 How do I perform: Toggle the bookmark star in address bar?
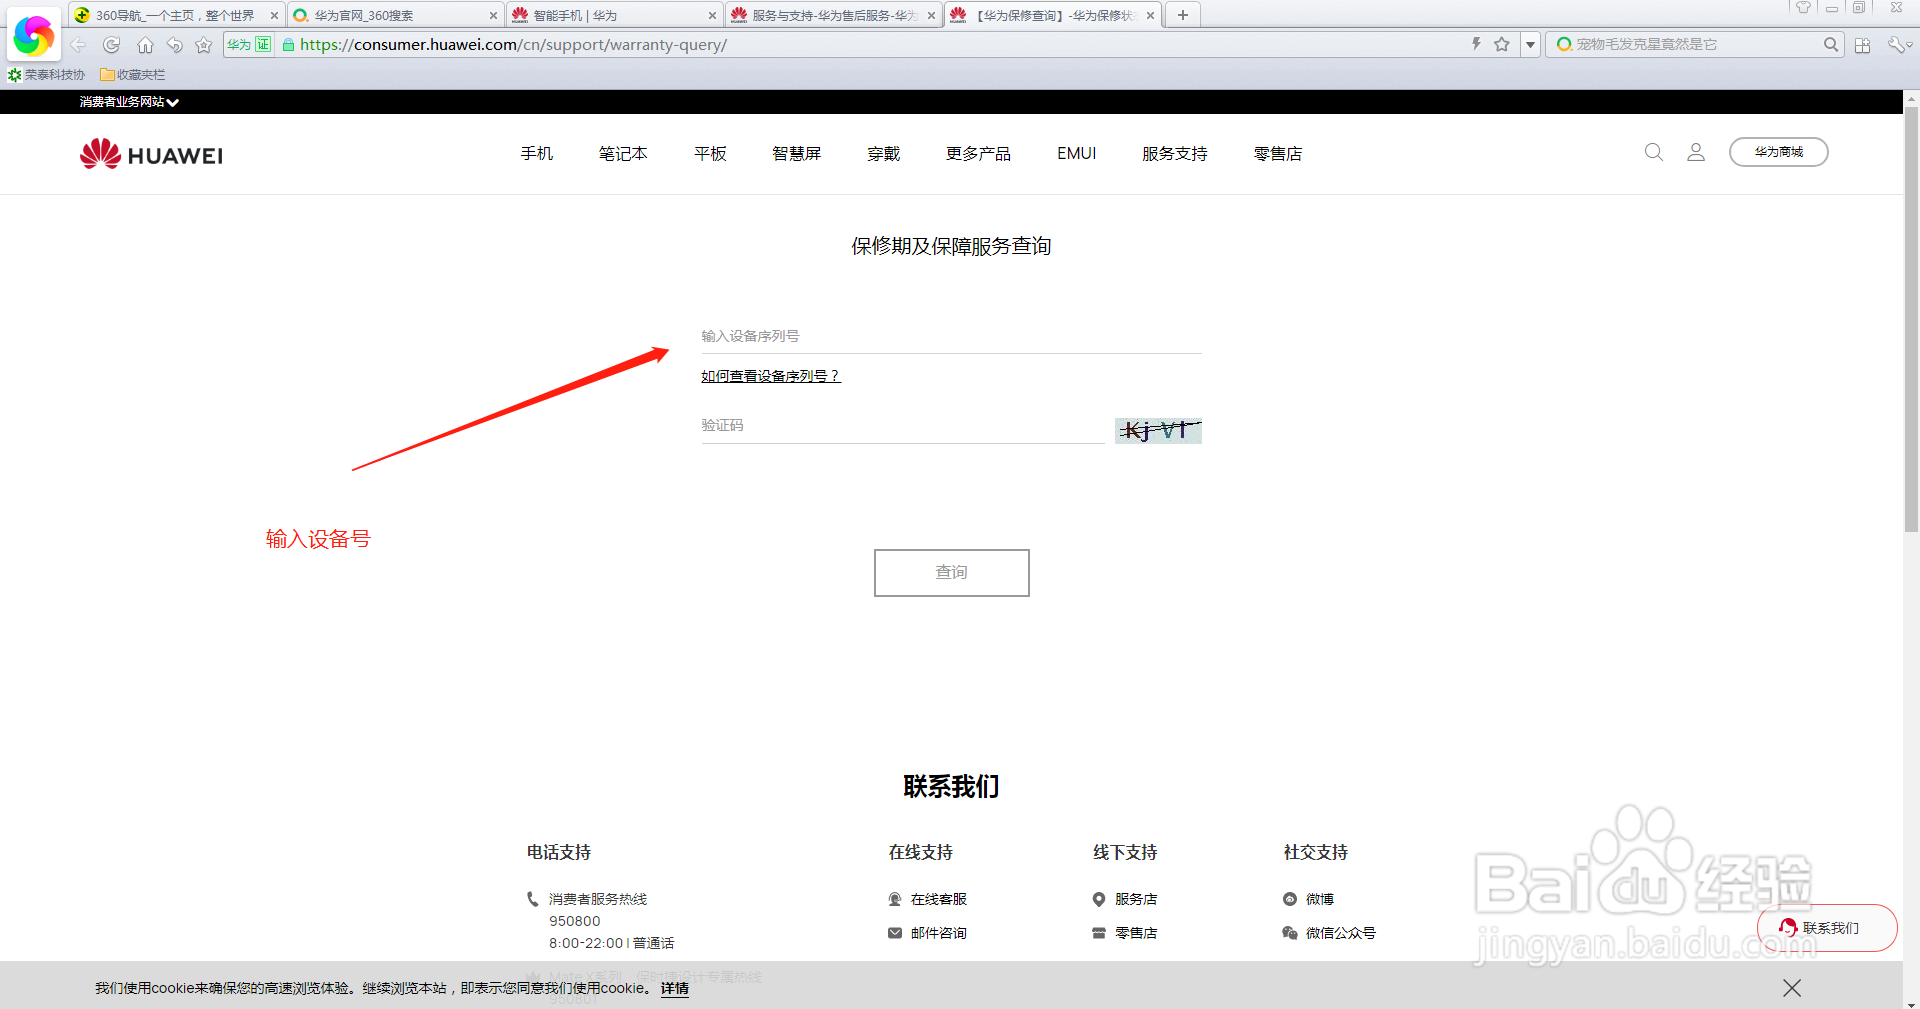coord(1502,44)
